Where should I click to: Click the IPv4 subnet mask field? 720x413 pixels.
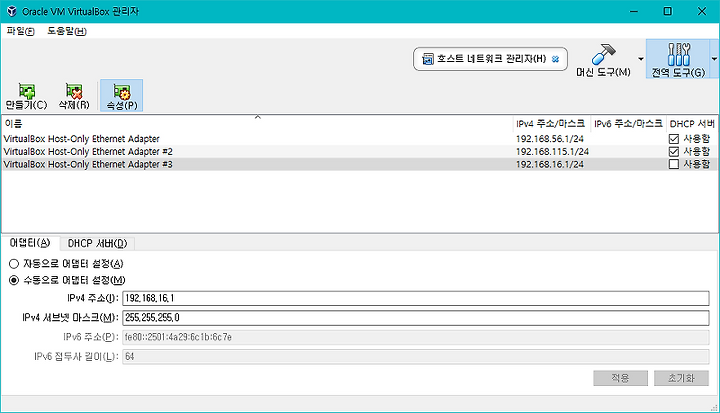(416, 317)
